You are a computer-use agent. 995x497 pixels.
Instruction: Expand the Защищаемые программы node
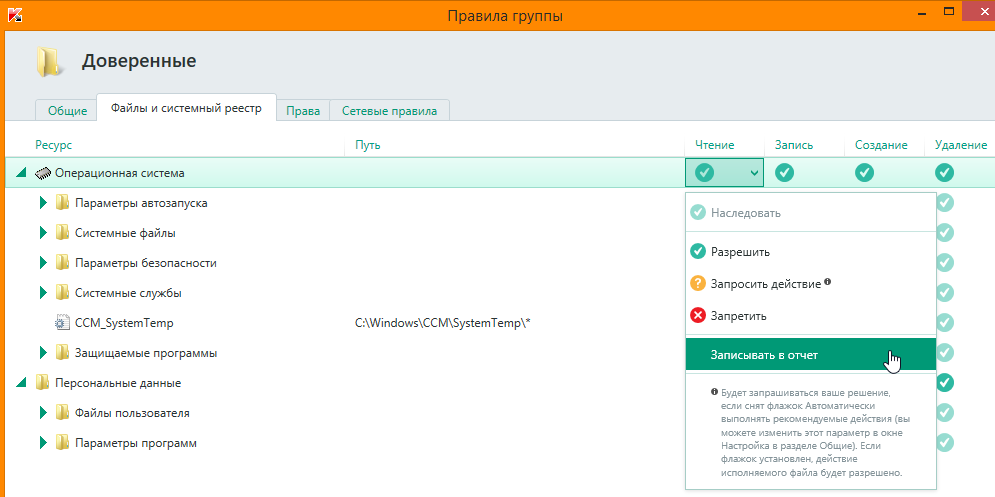pyautogui.click(x=43, y=353)
